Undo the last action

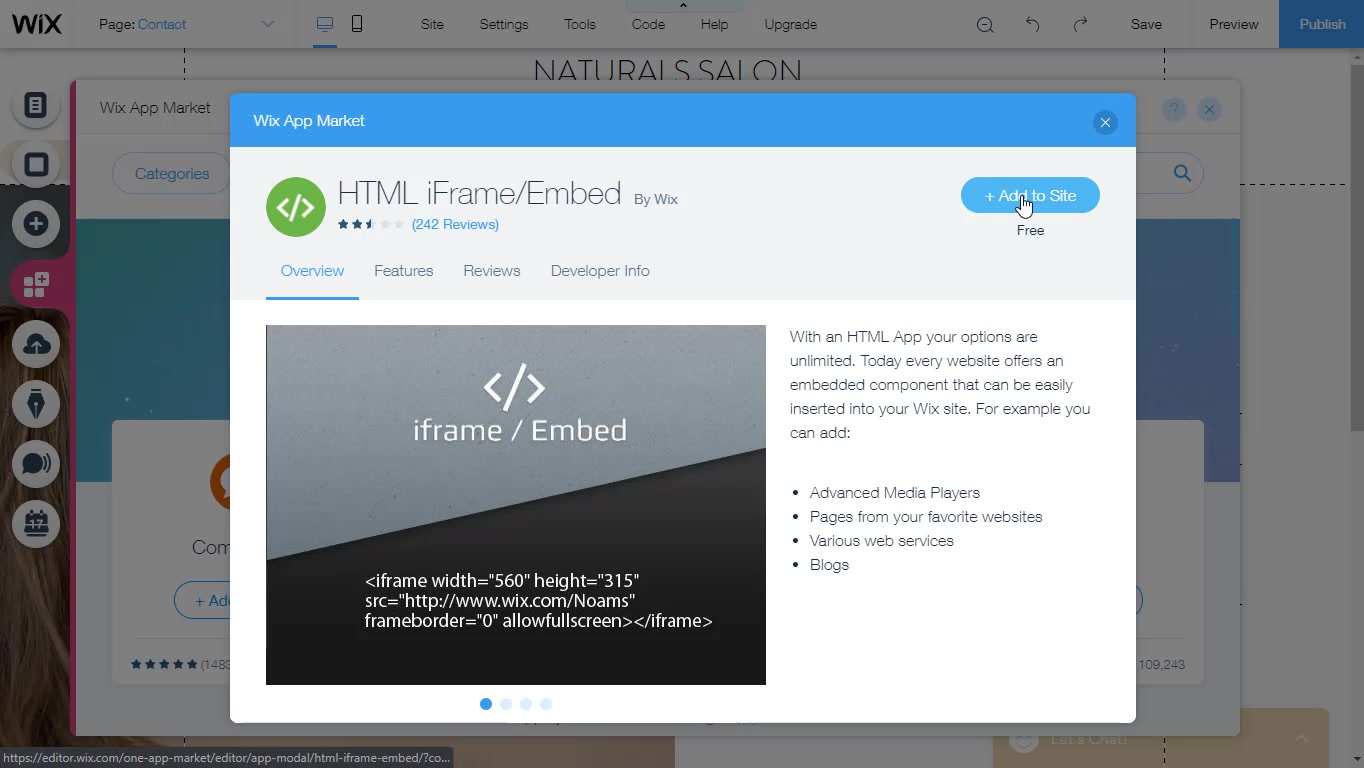point(1032,24)
